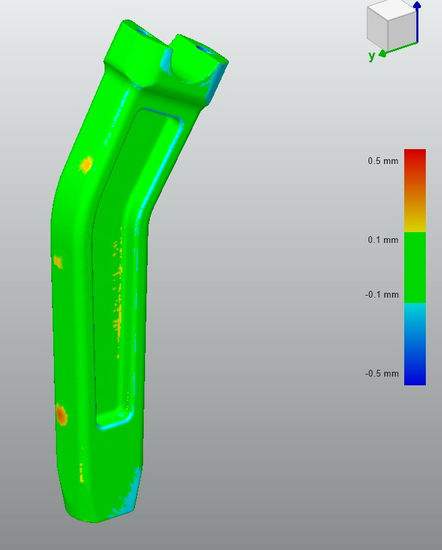Click the 0.1 mm legend label
Screen dimensions: 442x550
pos(383,240)
